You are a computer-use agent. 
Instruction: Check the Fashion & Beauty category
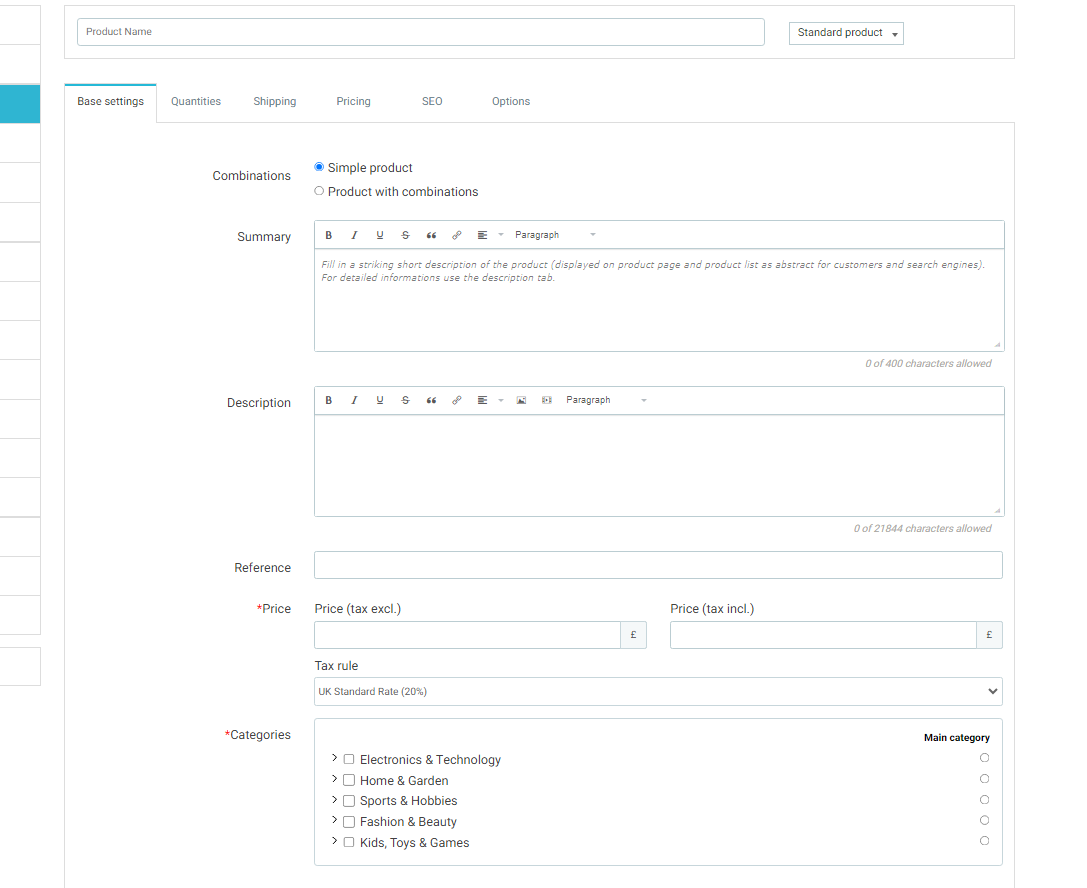(349, 821)
